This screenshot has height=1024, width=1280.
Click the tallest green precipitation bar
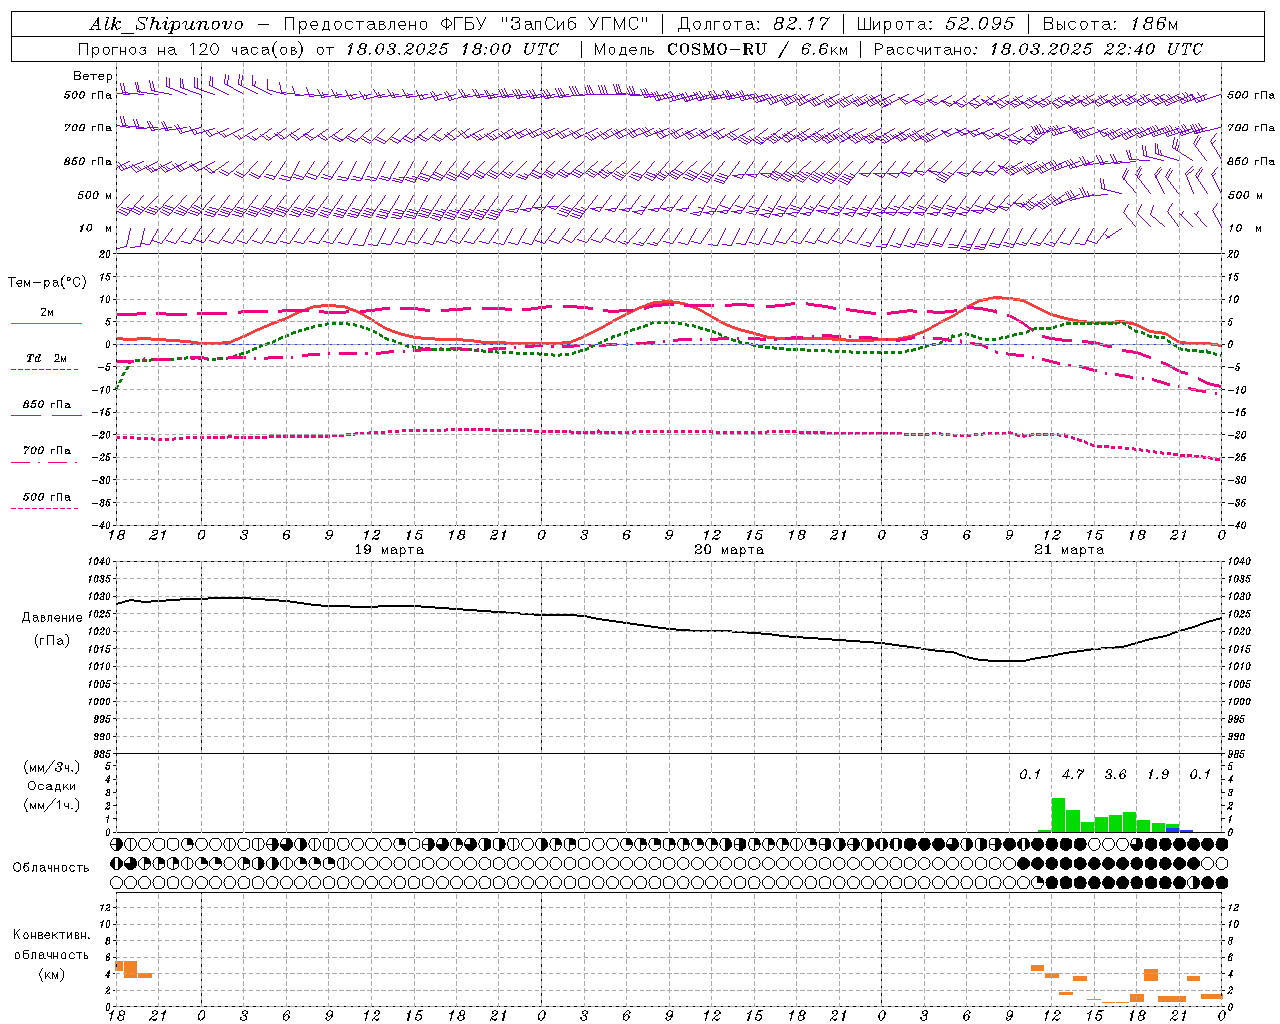(x=1058, y=815)
